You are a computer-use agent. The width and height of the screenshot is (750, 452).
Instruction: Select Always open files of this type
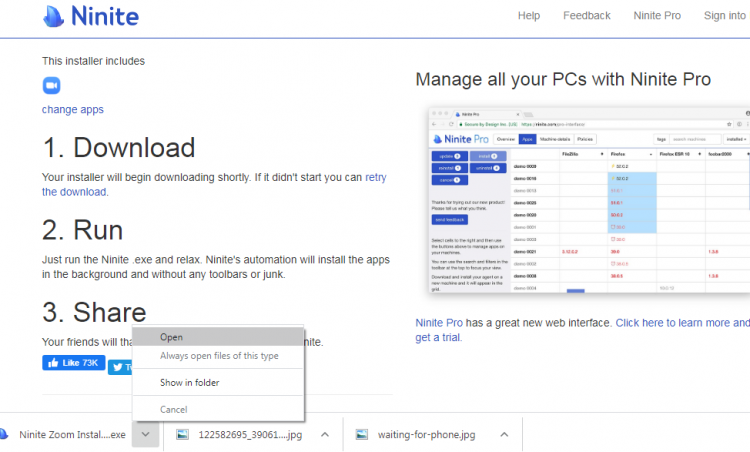point(218,356)
